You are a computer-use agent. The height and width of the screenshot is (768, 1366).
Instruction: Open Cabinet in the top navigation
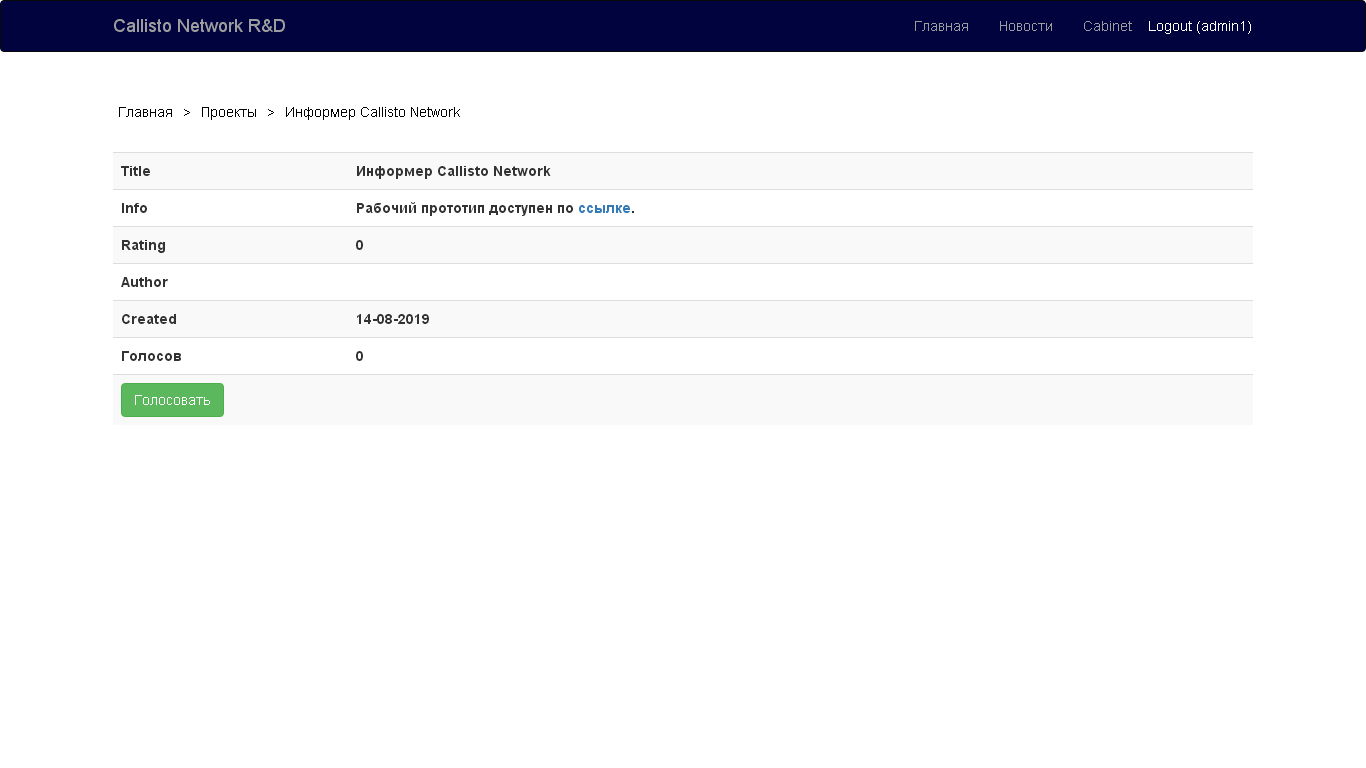click(x=1107, y=26)
